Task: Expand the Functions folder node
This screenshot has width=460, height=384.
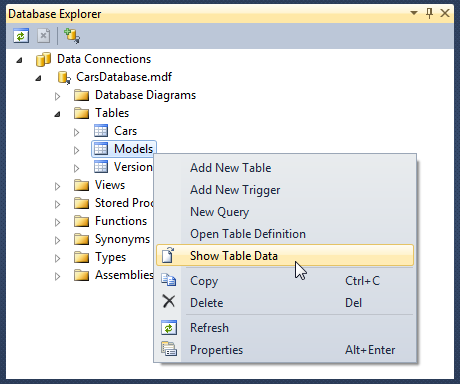Action: click(57, 222)
